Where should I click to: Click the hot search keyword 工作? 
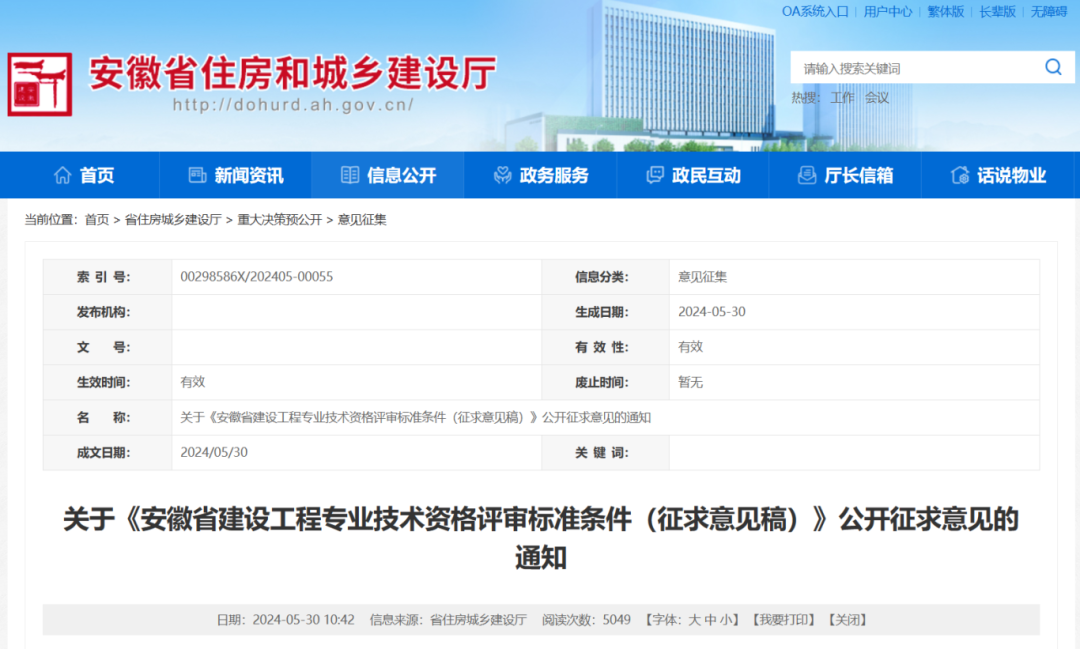tap(841, 98)
